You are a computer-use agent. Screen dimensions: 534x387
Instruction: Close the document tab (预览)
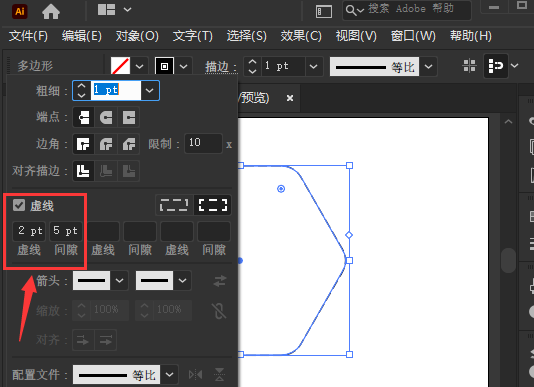[x=290, y=98]
